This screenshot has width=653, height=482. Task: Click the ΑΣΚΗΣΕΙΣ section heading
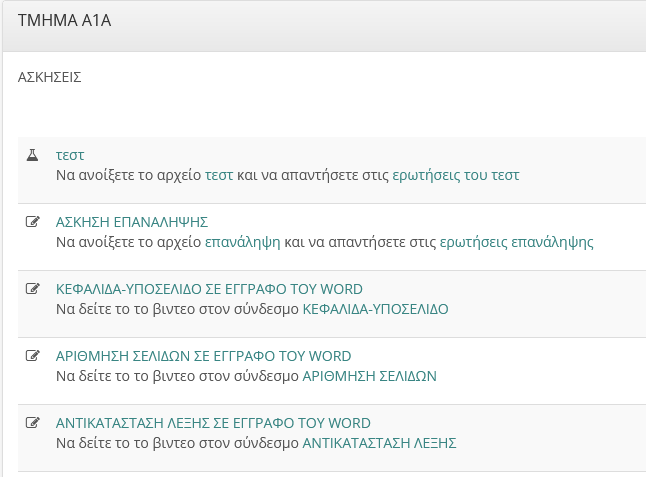[50, 77]
